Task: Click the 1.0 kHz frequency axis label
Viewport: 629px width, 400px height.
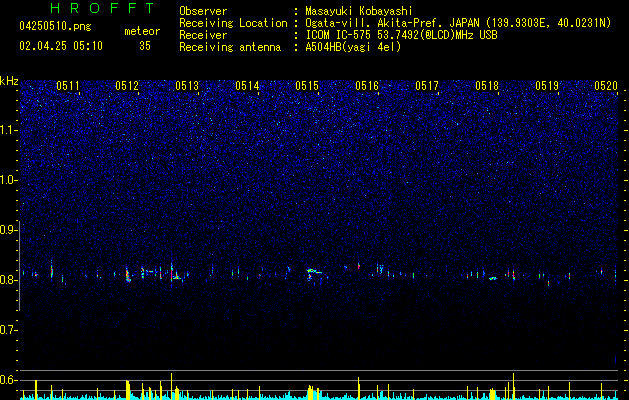Action: 8,180
